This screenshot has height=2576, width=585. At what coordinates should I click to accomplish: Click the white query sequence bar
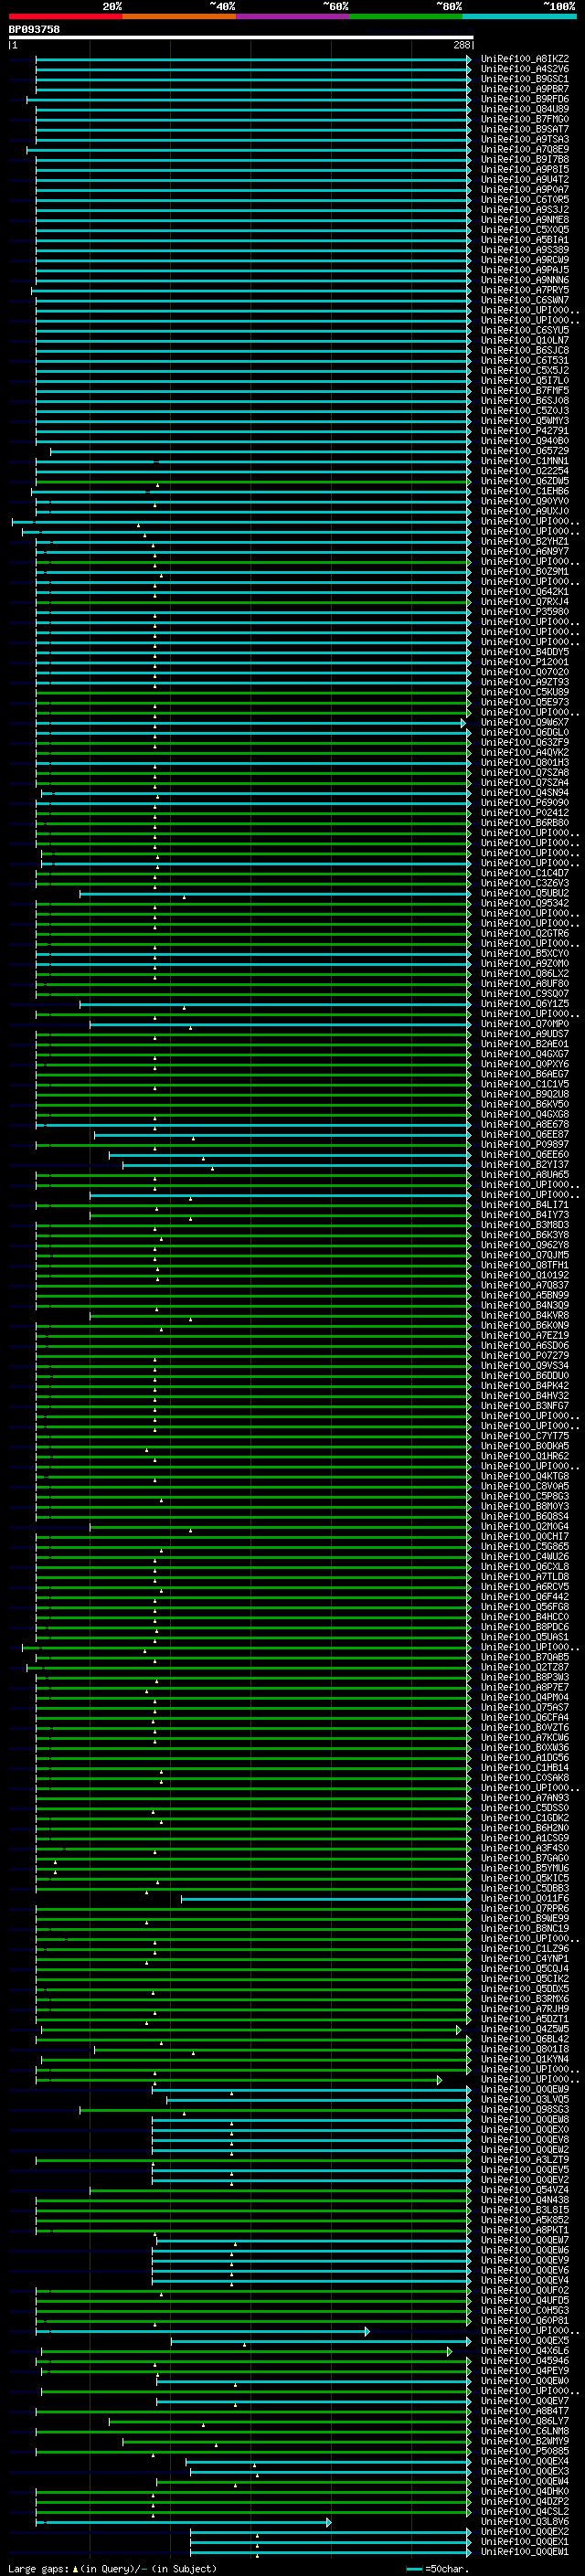[240, 37]
